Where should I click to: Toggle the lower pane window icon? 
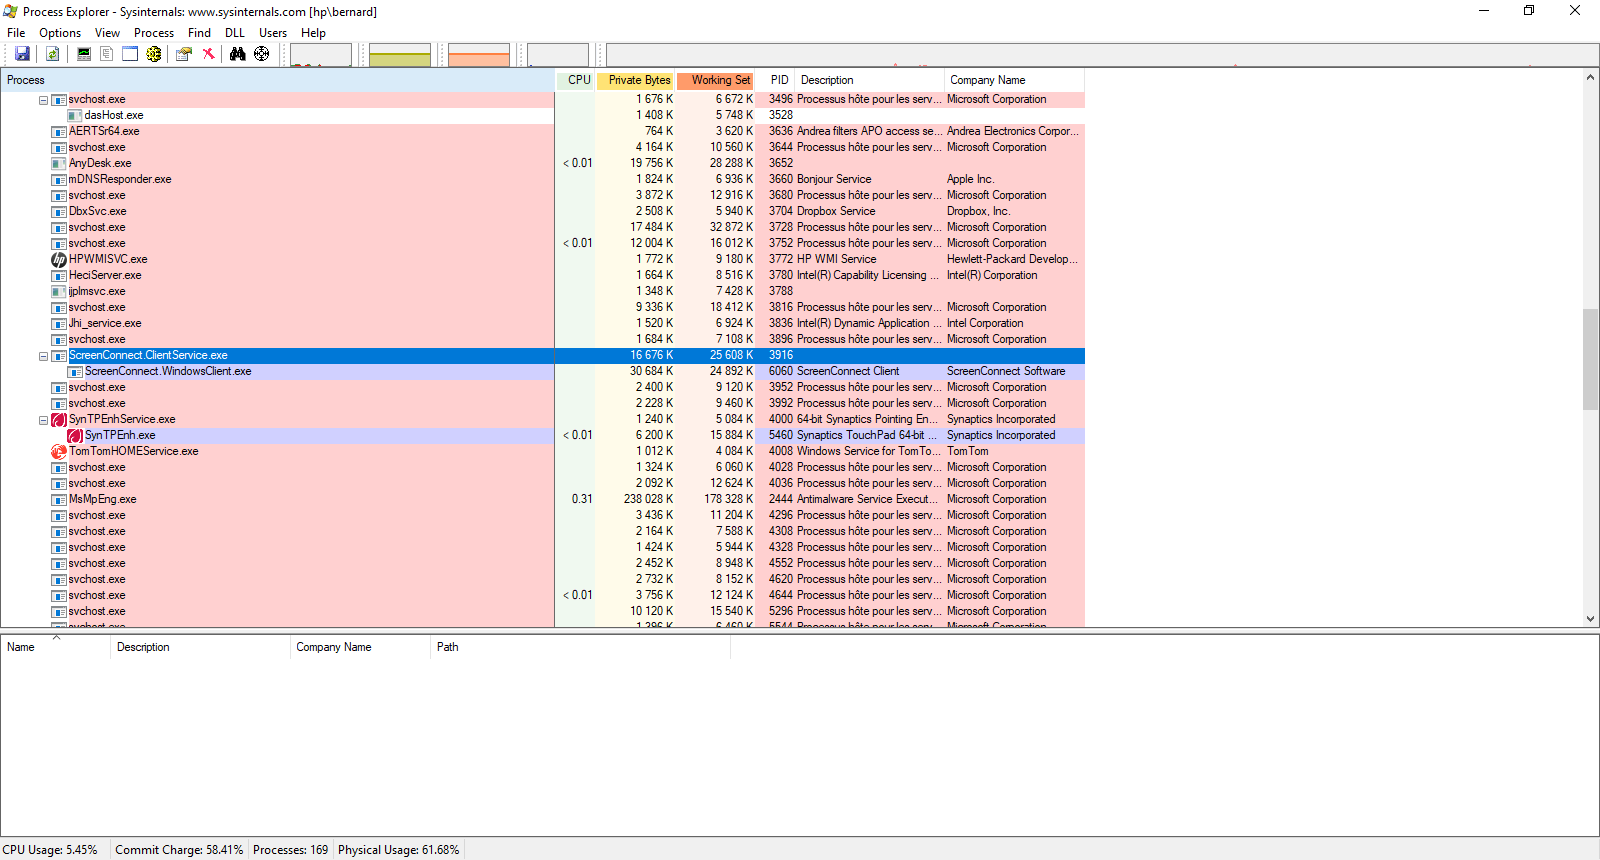[130, 54]
